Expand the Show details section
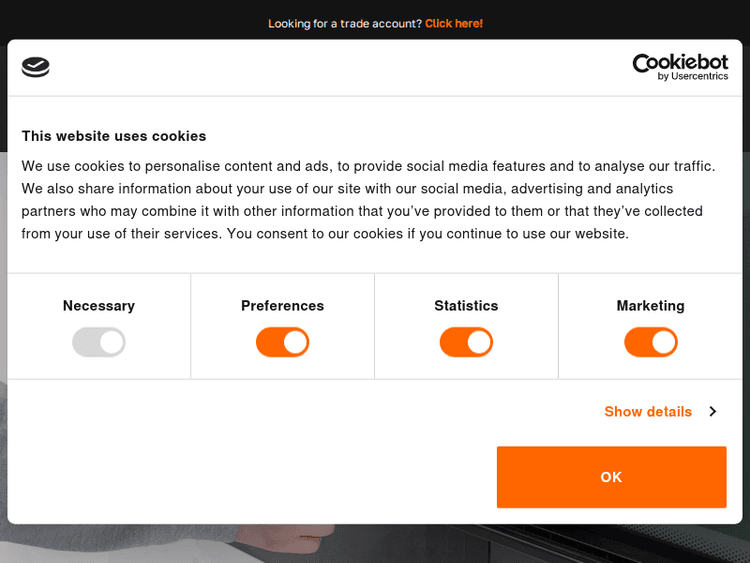Viewport: 750px width, 563px height. pos(648,411)
